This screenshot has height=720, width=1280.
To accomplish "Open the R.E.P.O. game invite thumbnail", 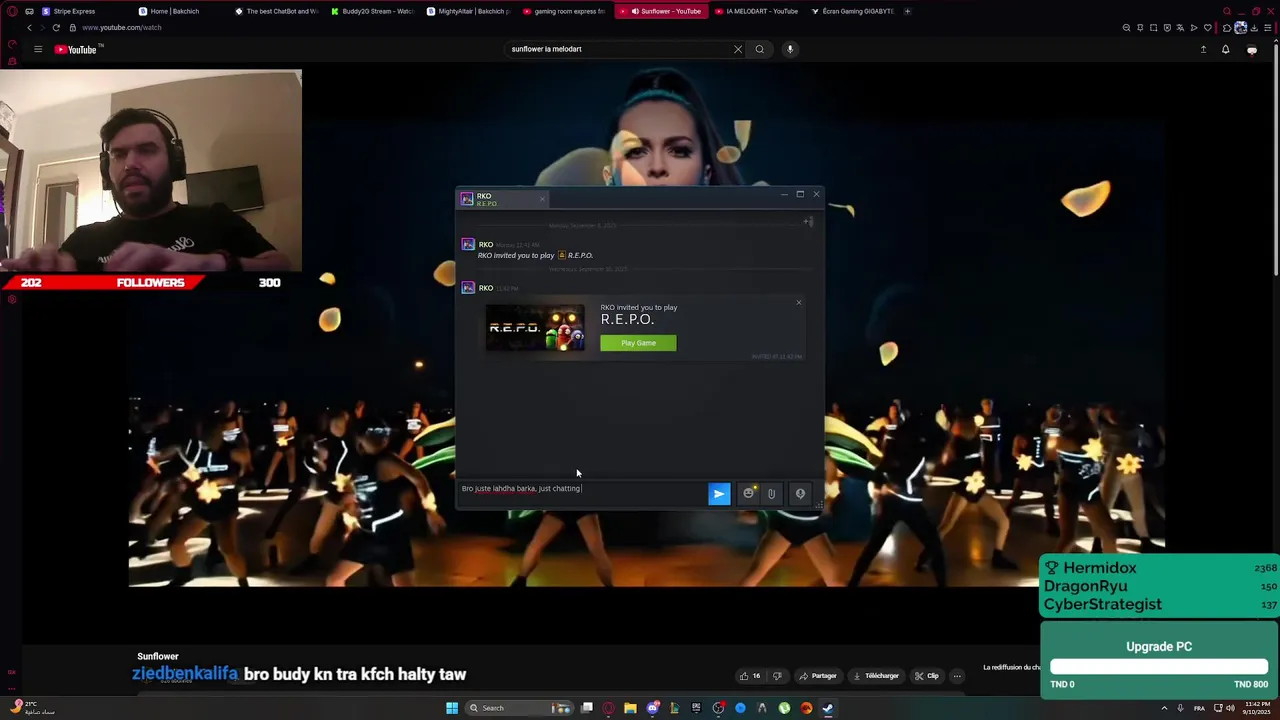I will (535, 328).
